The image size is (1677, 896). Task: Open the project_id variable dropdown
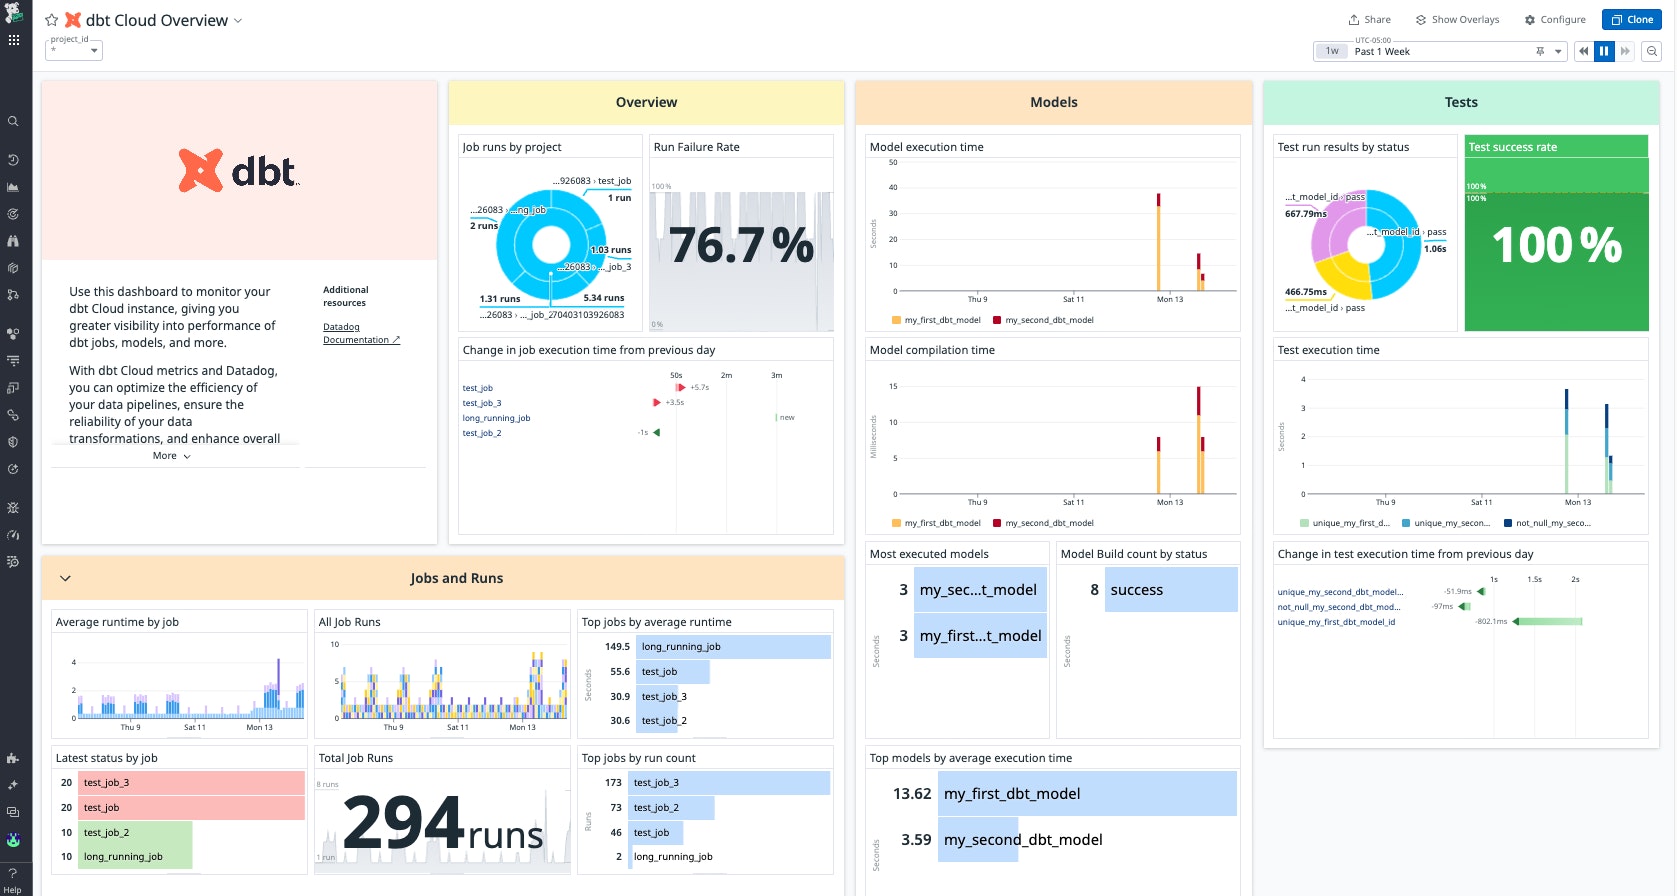(75, 50)
